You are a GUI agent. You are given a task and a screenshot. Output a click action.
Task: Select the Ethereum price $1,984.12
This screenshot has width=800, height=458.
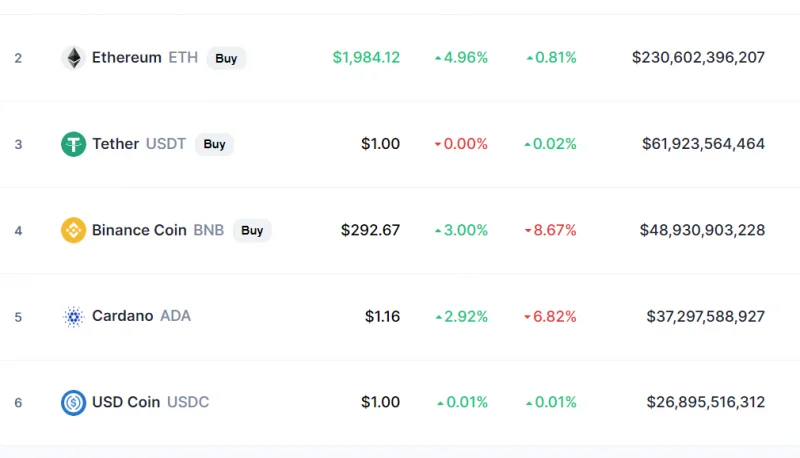366,58
